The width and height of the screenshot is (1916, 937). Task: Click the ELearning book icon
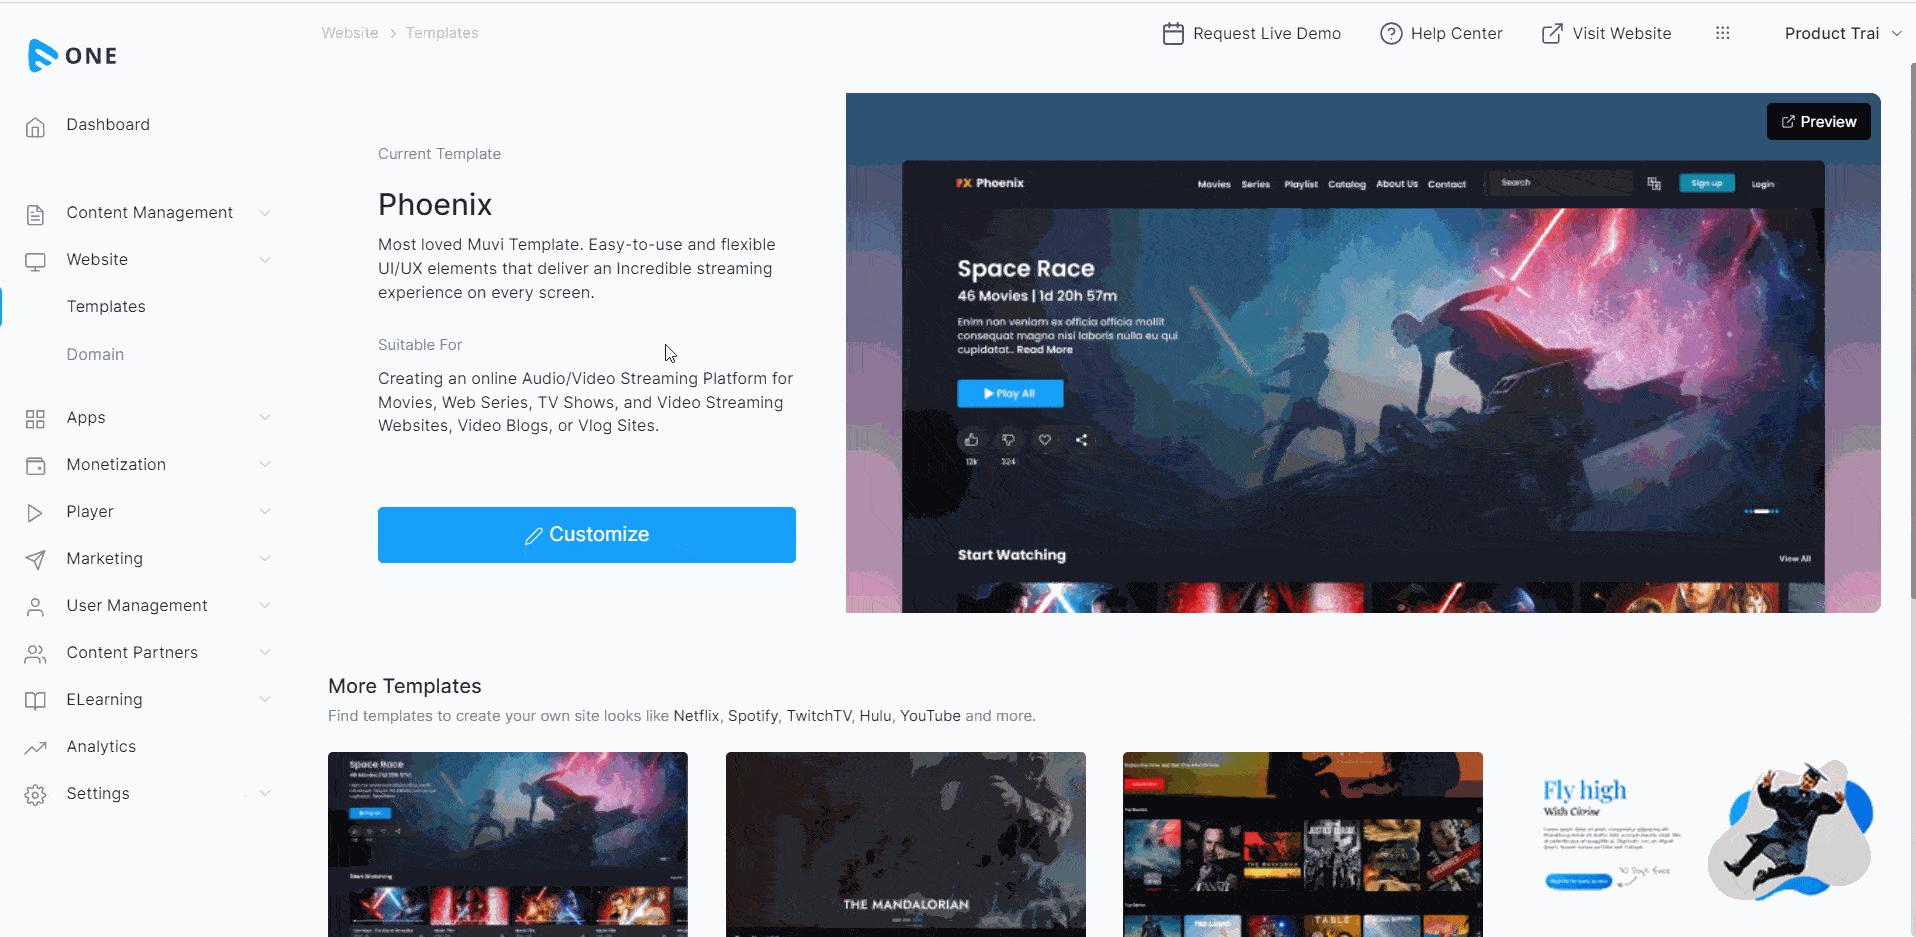[x=35, y=701]
